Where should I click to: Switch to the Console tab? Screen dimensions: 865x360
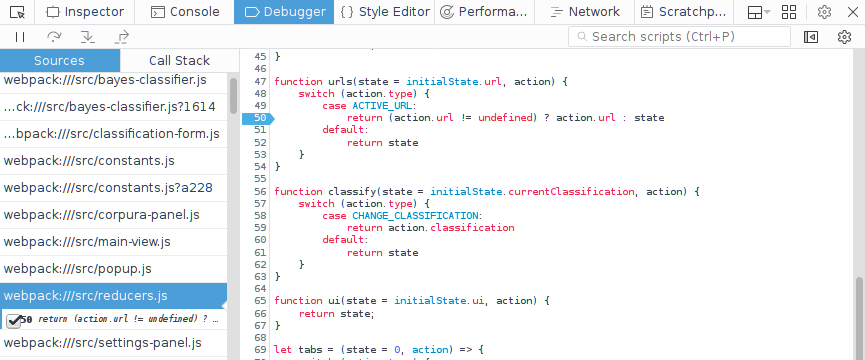184,12
